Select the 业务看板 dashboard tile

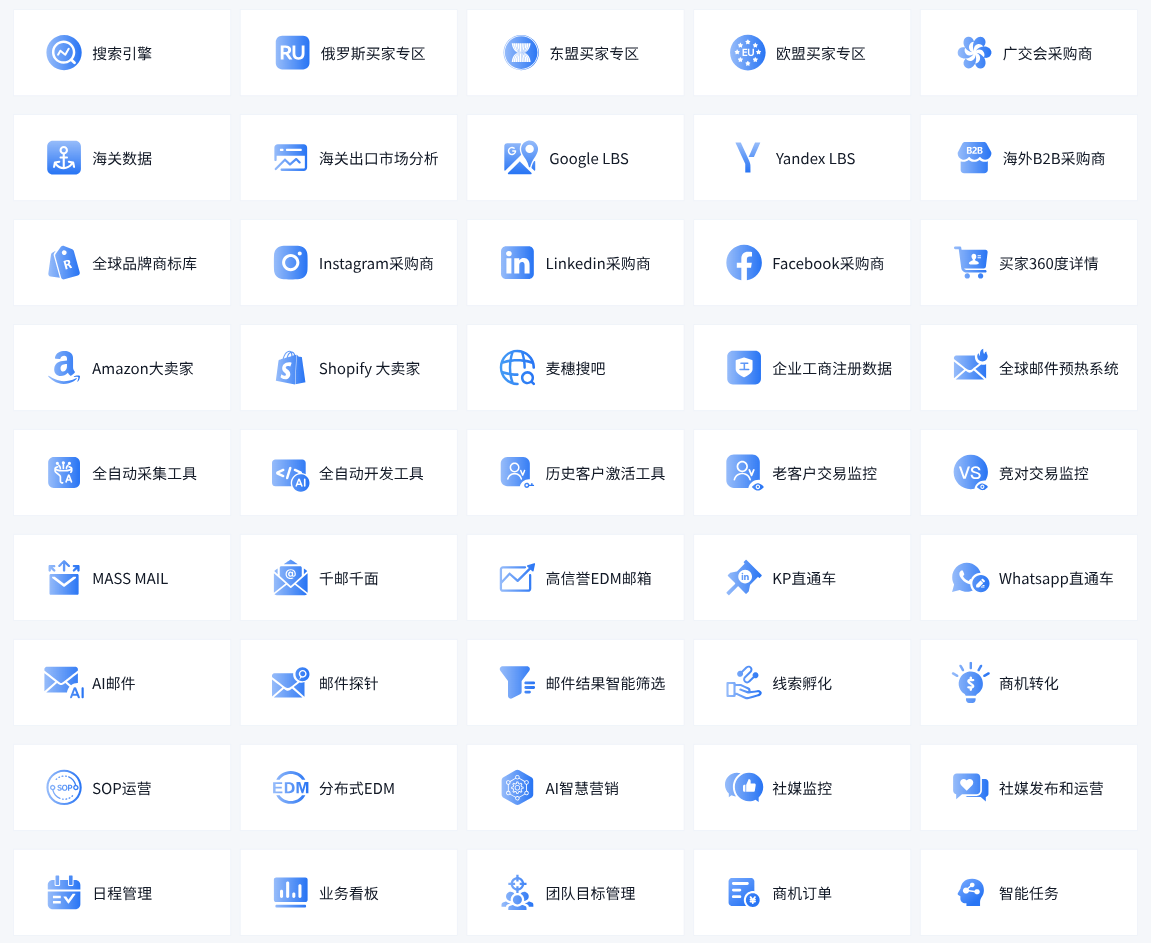click(348, 893)
